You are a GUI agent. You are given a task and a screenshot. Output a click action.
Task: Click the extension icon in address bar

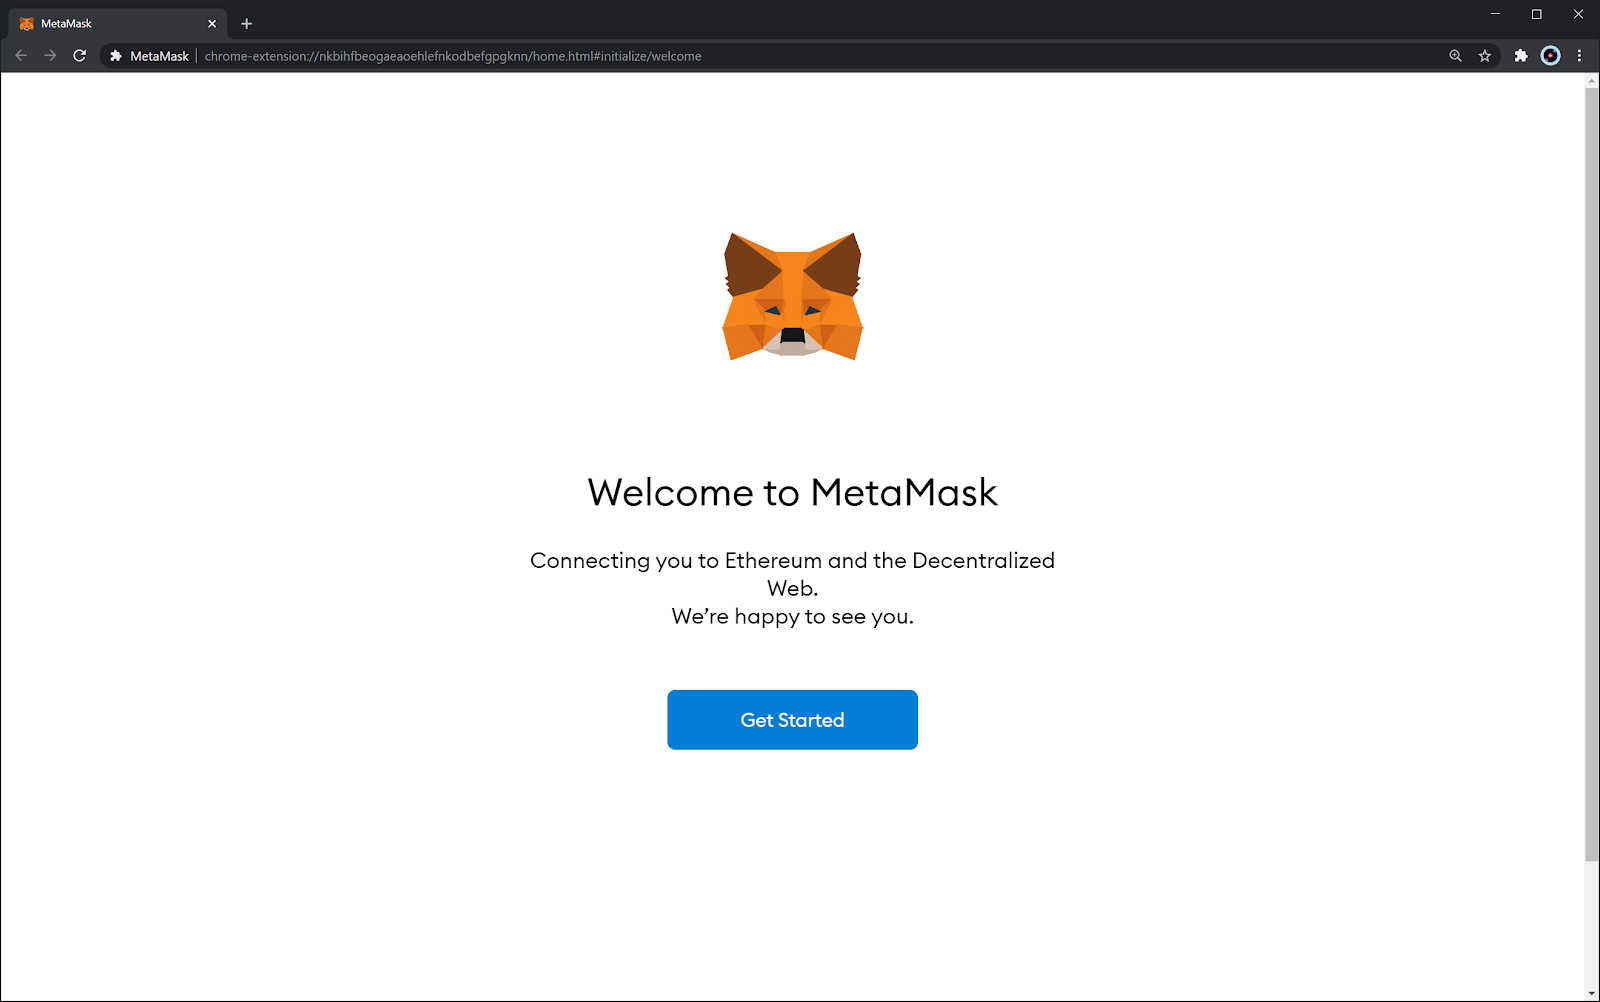tap(116, 56)
